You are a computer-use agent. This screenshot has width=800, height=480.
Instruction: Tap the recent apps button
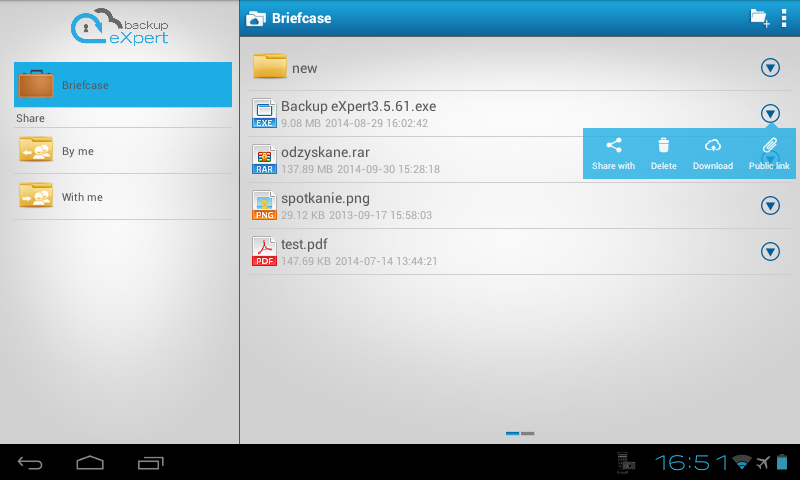tap(151, 463)
